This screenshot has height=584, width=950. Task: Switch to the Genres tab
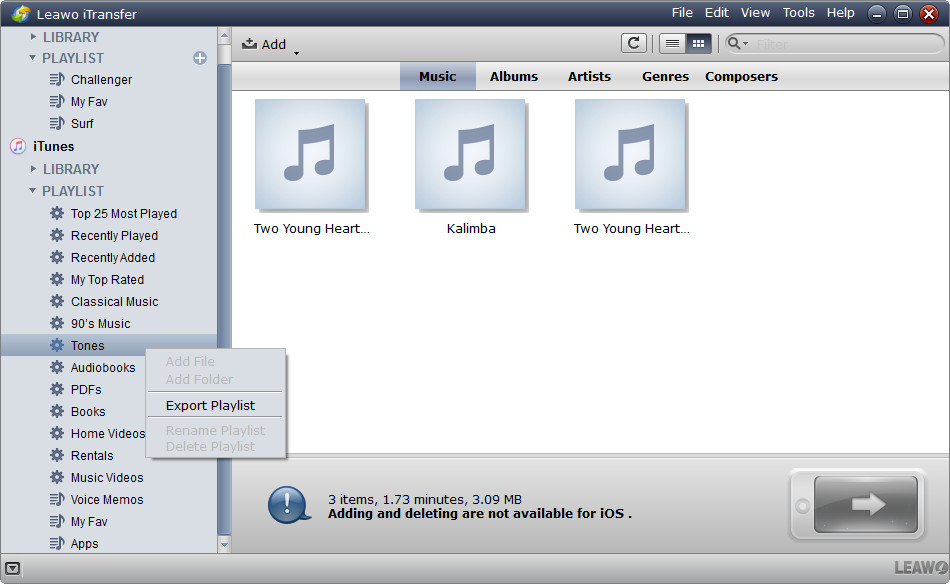tap(665, 76)
